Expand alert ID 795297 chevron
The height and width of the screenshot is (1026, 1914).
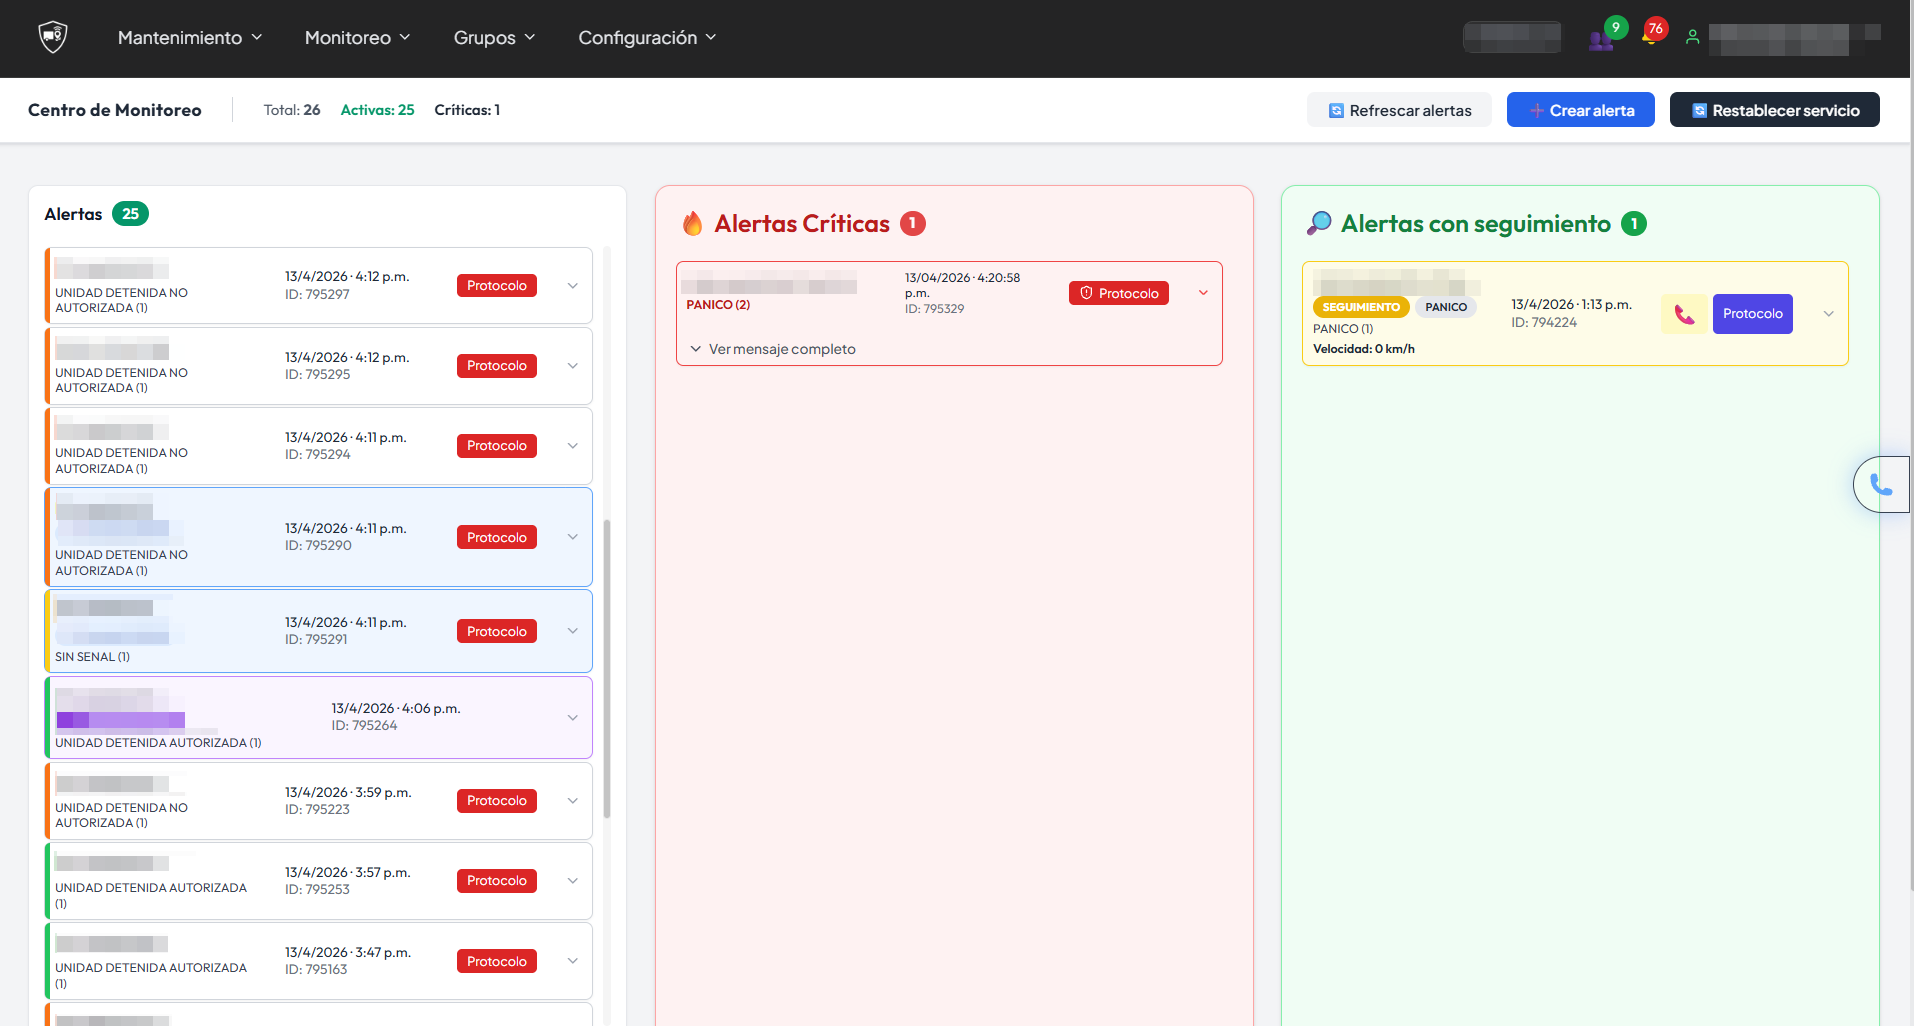coord(573,286)
